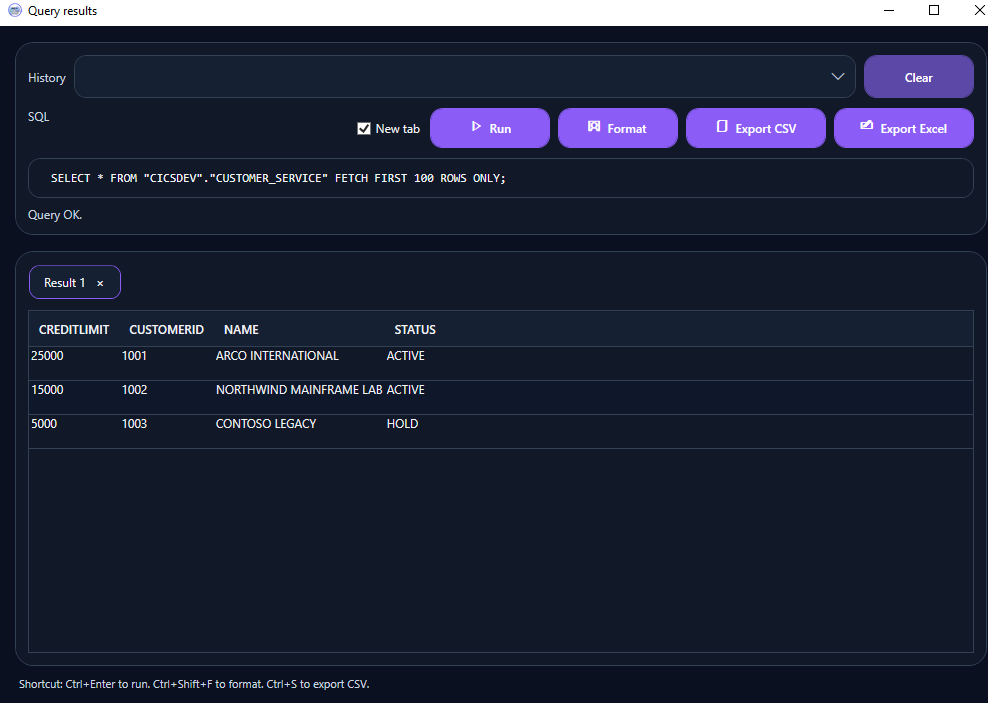This screenshot has width=988, height=703.
Task: Click ACTIVE status for NORTHWIND MAINFRAME LAB
Action: click(x=405, y=390)
